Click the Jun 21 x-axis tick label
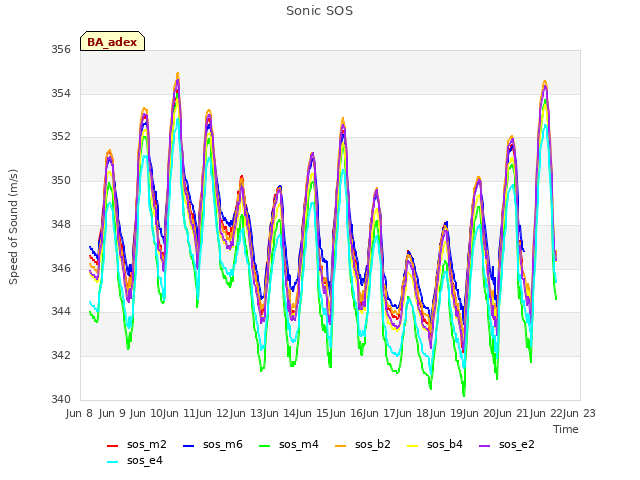640x480 pixels. point(513,413)
